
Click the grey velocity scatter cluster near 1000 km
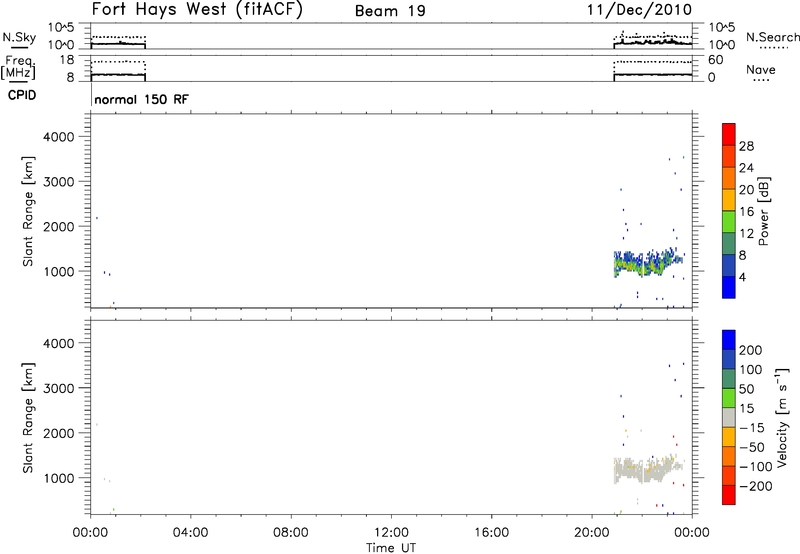[648, 469]
